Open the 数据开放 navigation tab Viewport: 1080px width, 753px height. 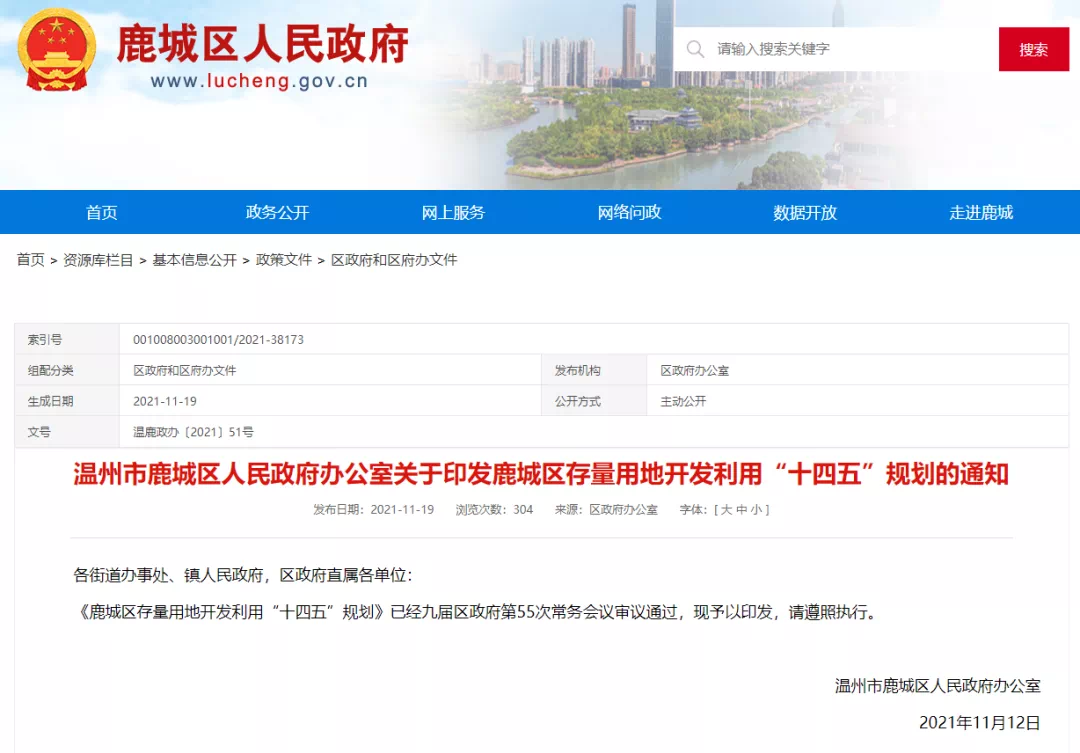coord(804,212)
